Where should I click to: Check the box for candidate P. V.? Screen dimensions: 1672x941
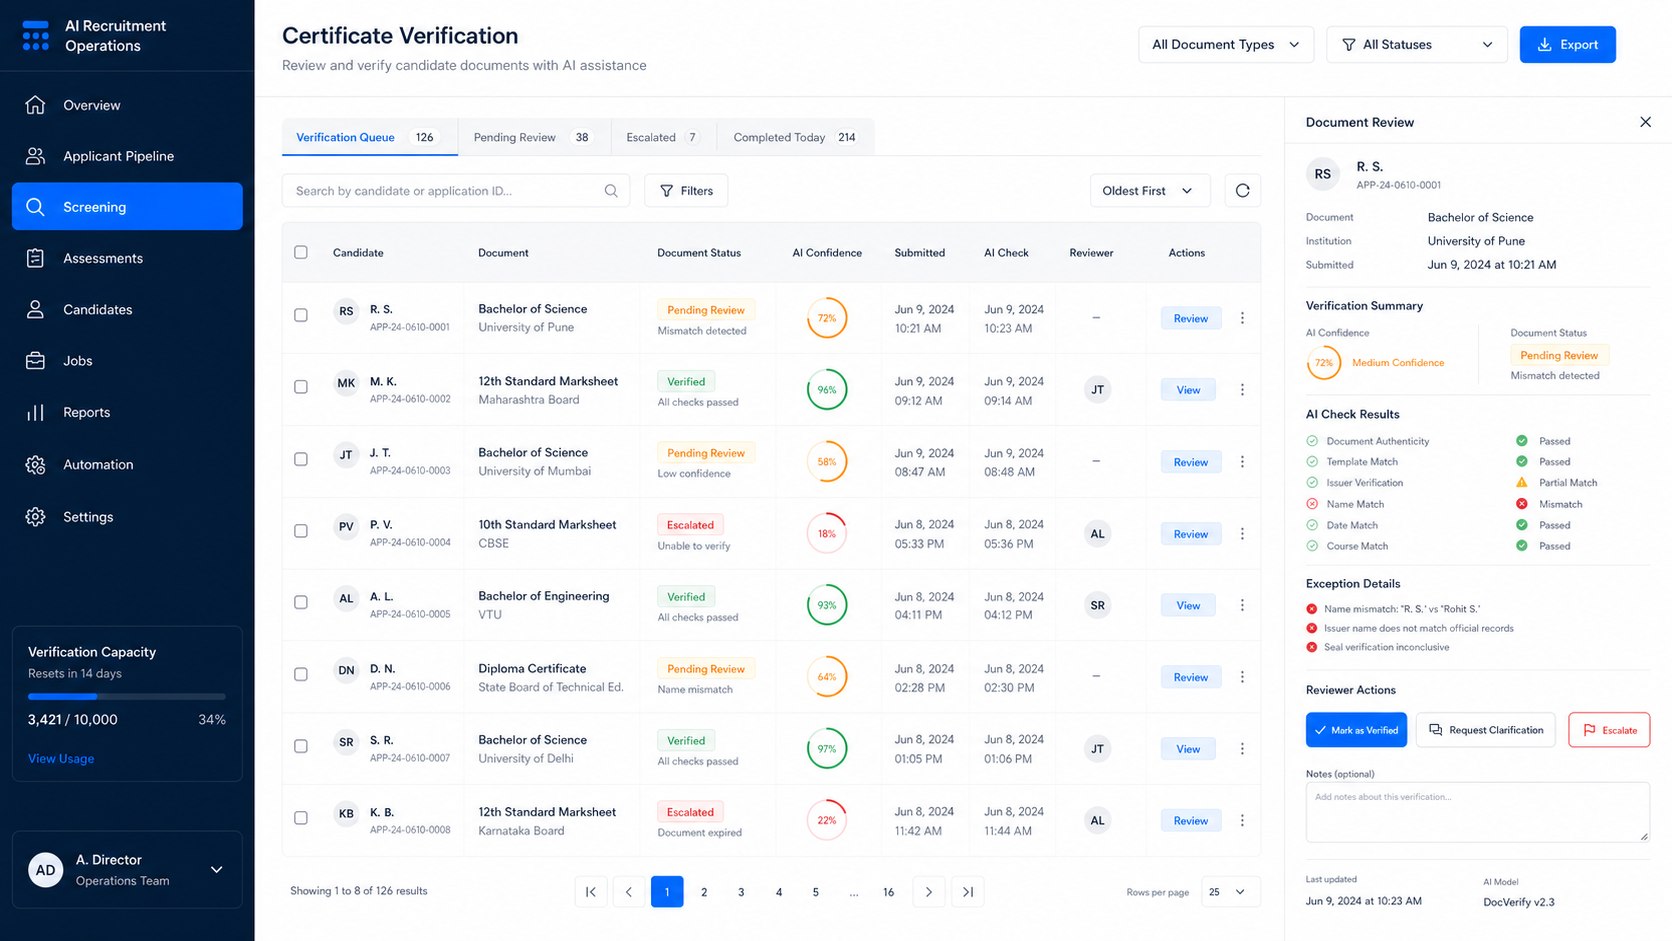tap(301, 531)
